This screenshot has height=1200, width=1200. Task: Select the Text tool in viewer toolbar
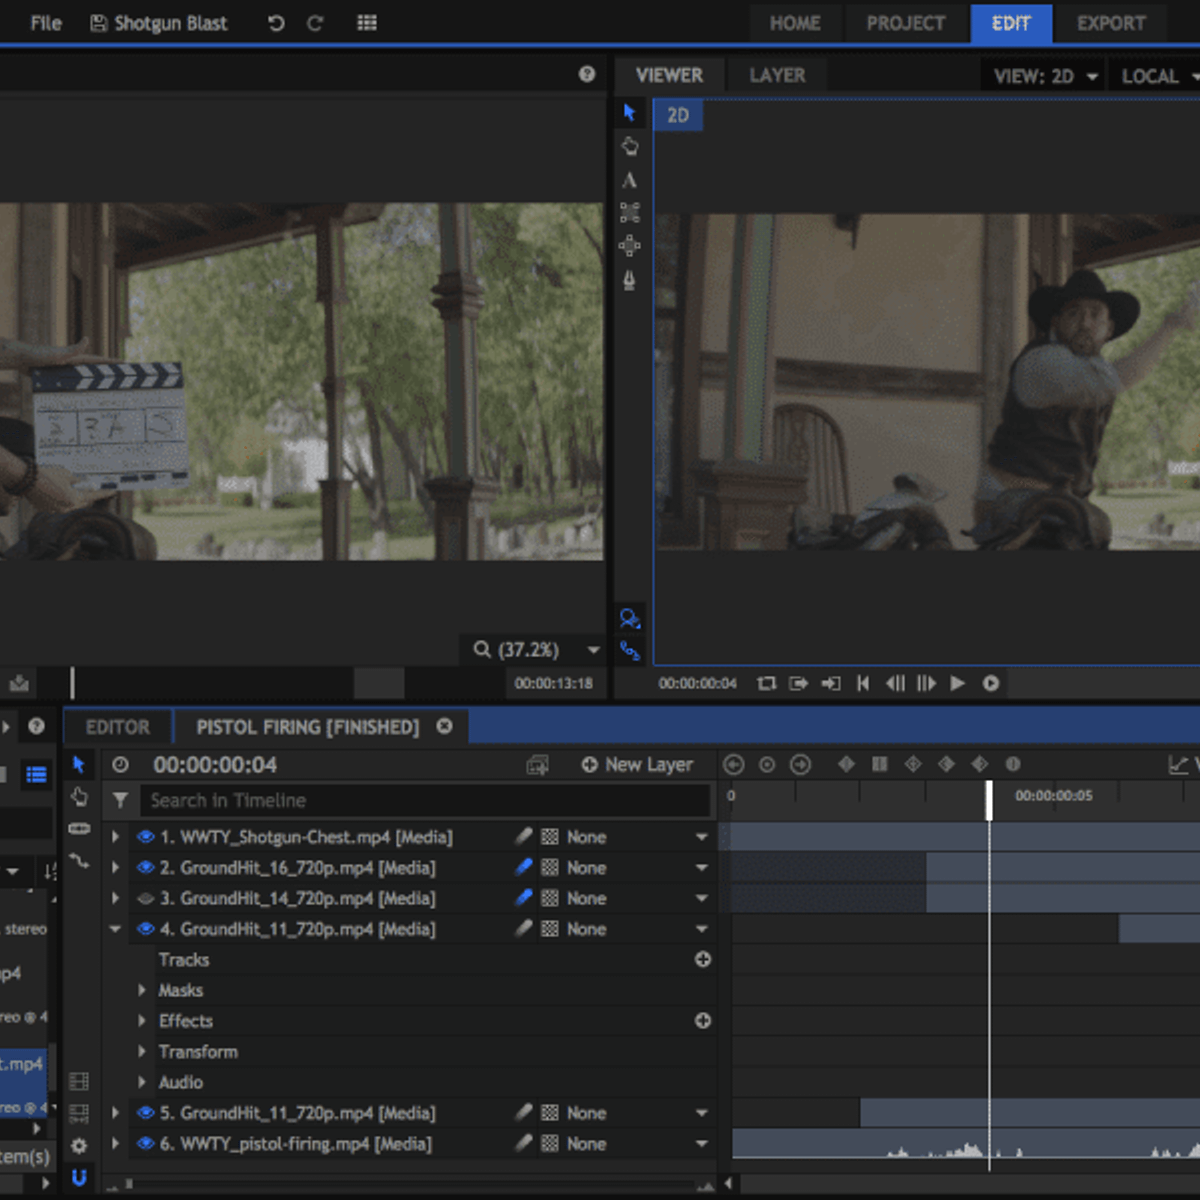[629, 180]
